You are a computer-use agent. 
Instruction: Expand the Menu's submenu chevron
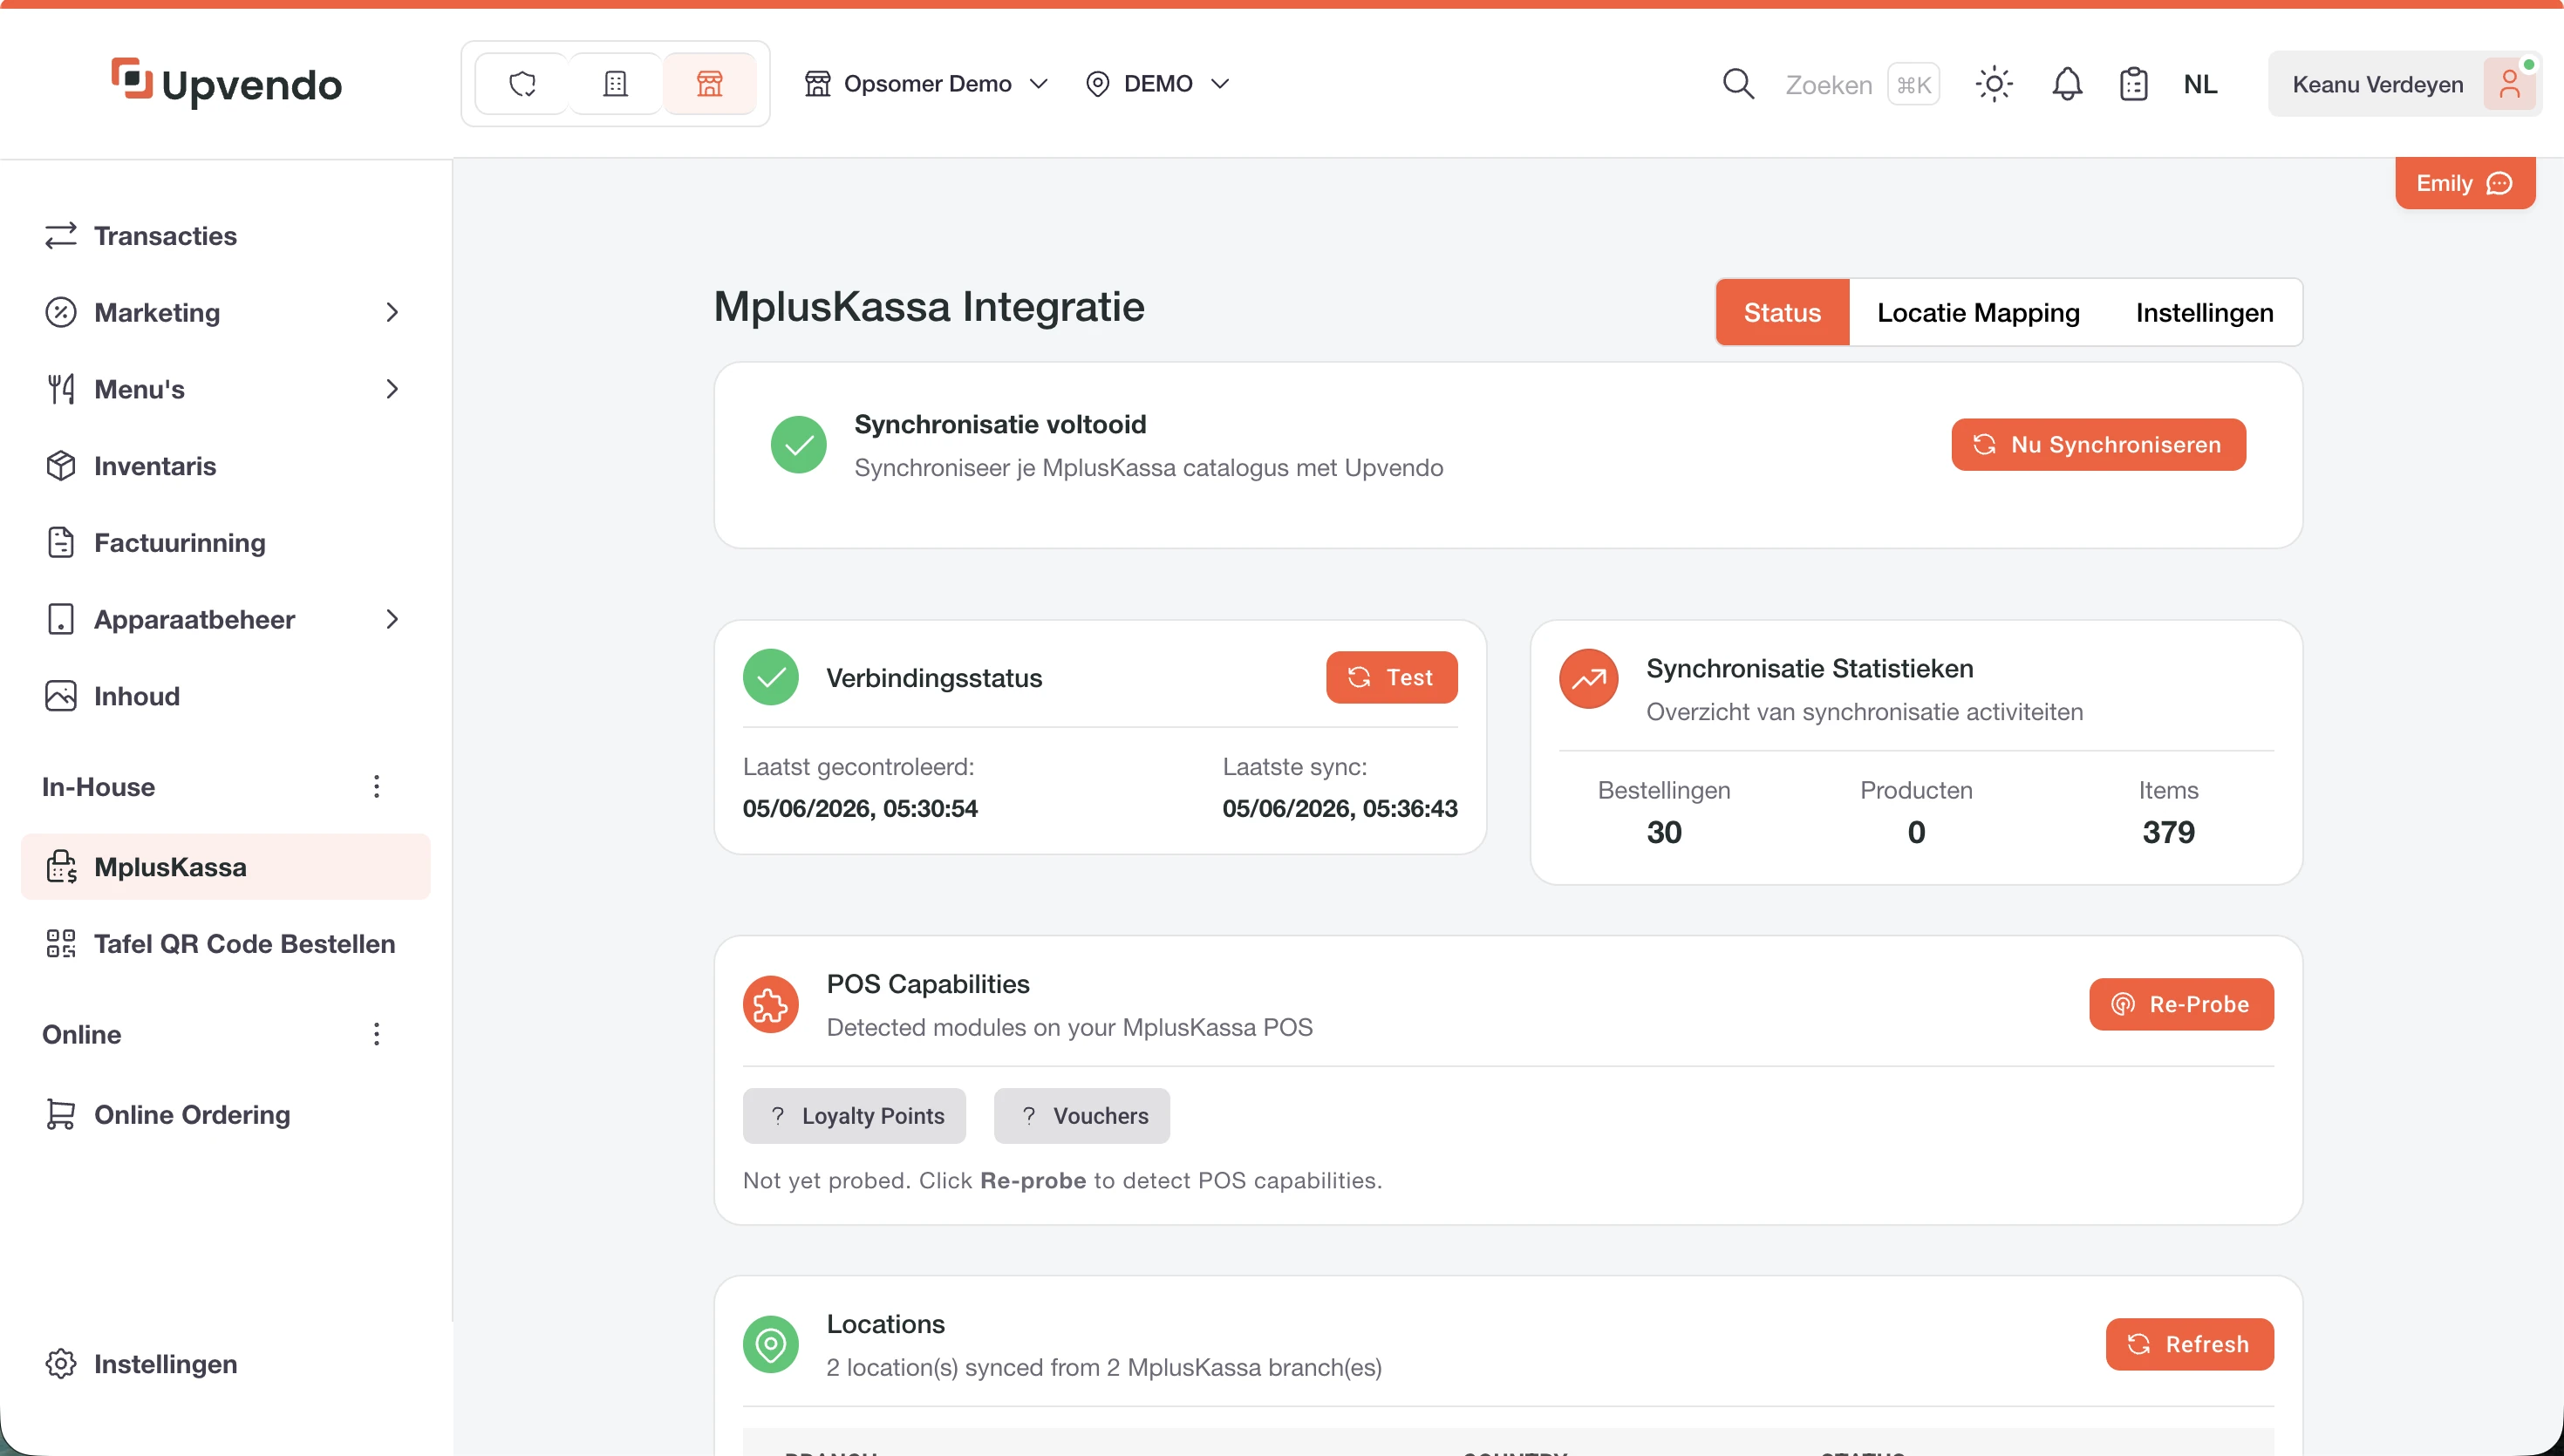(x=392, y=389)
